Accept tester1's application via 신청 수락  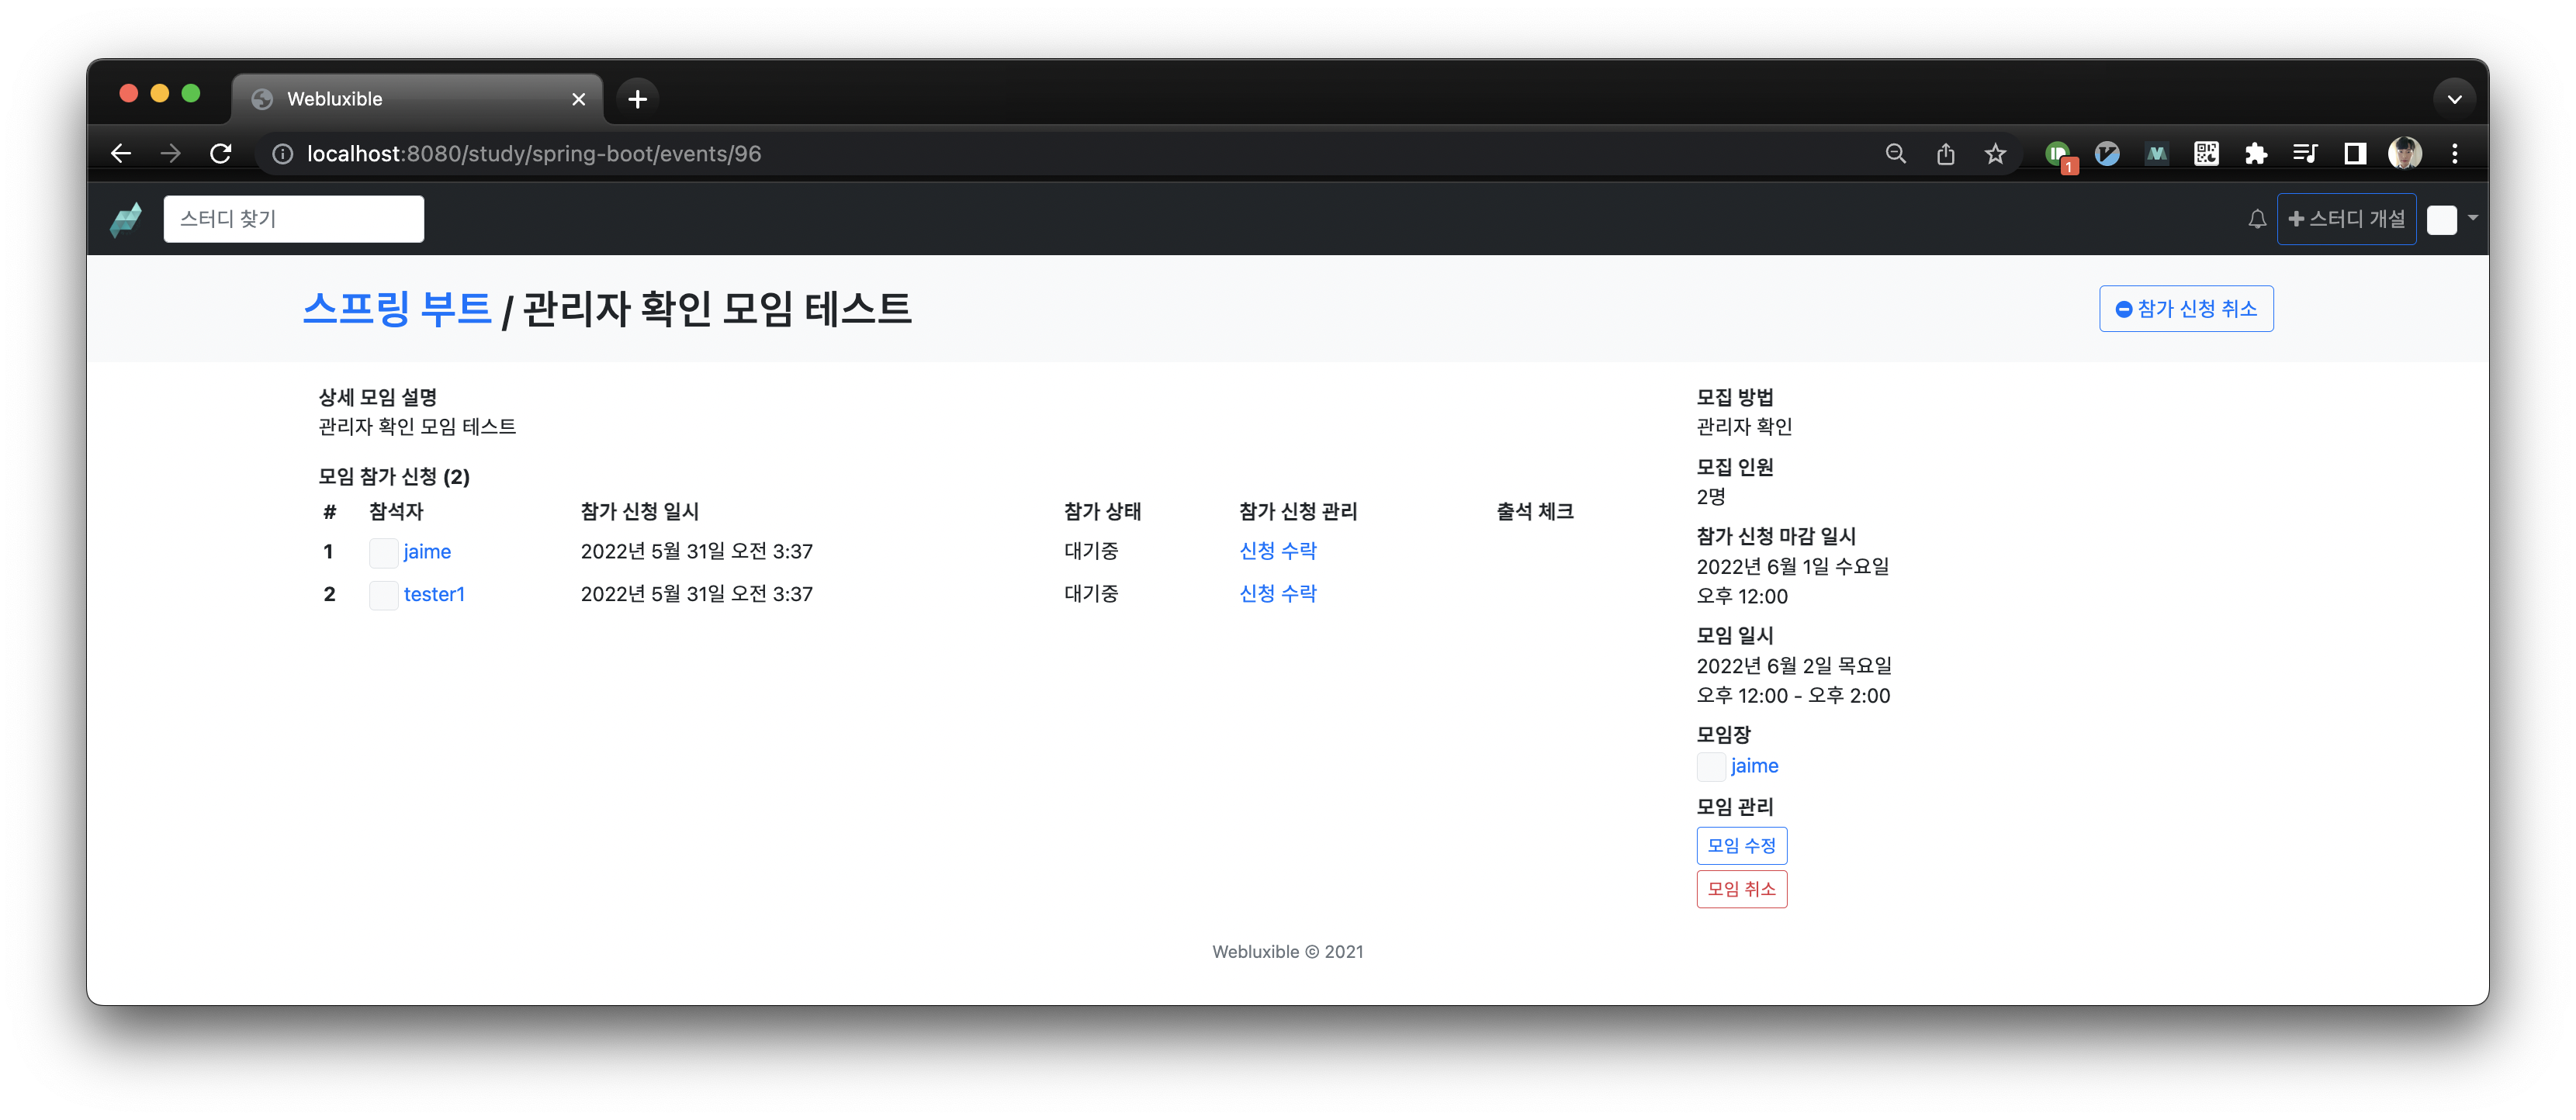[1277, 594]
